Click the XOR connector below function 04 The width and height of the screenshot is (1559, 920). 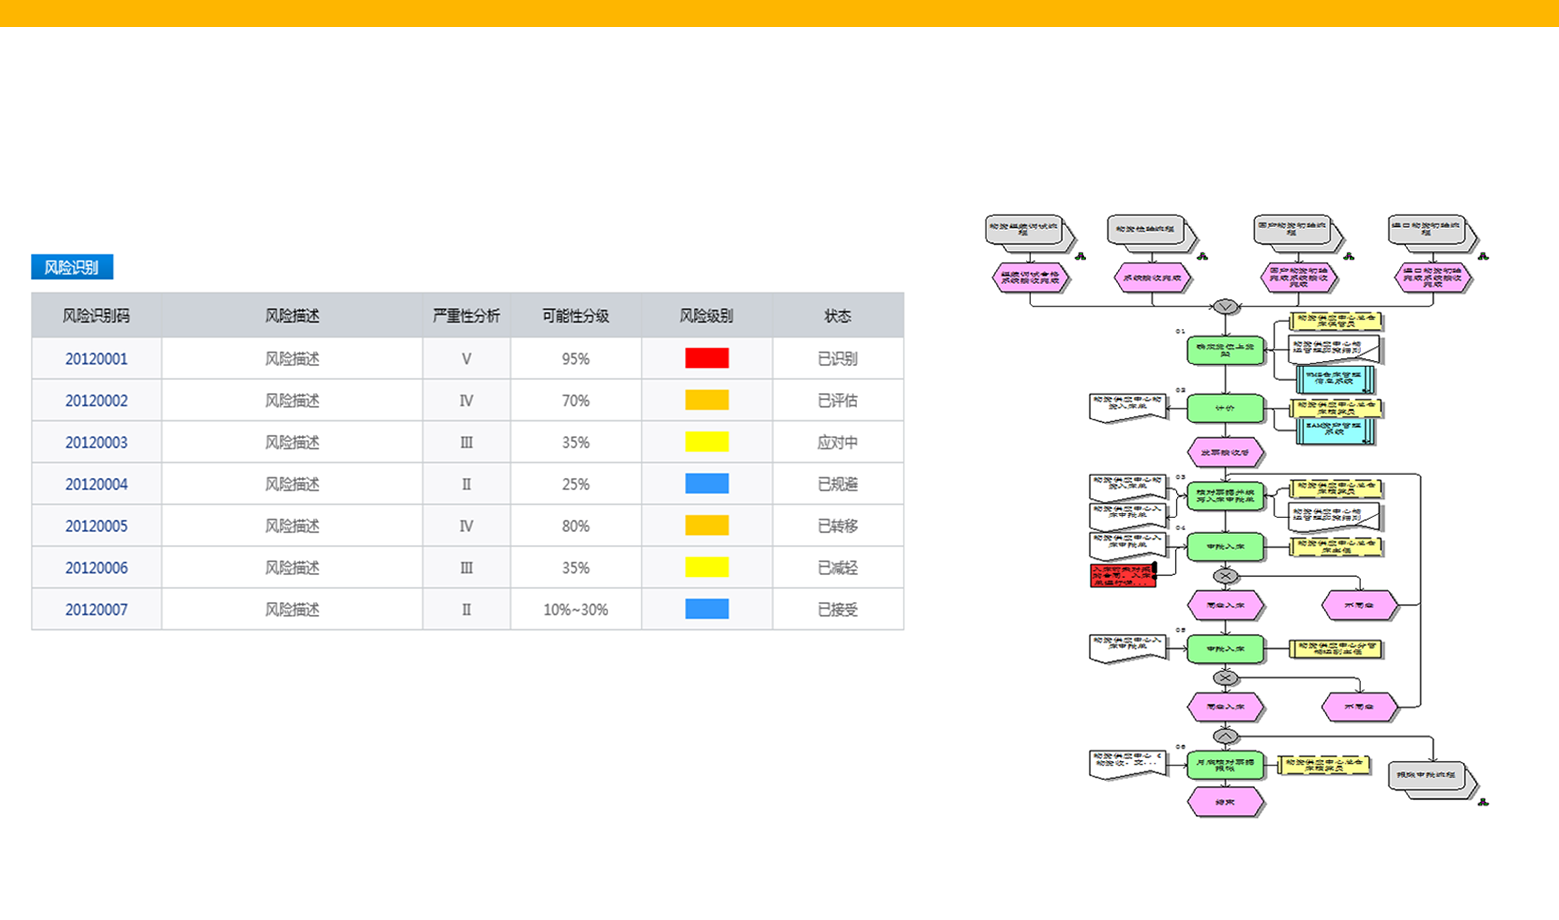[1225, 576]
